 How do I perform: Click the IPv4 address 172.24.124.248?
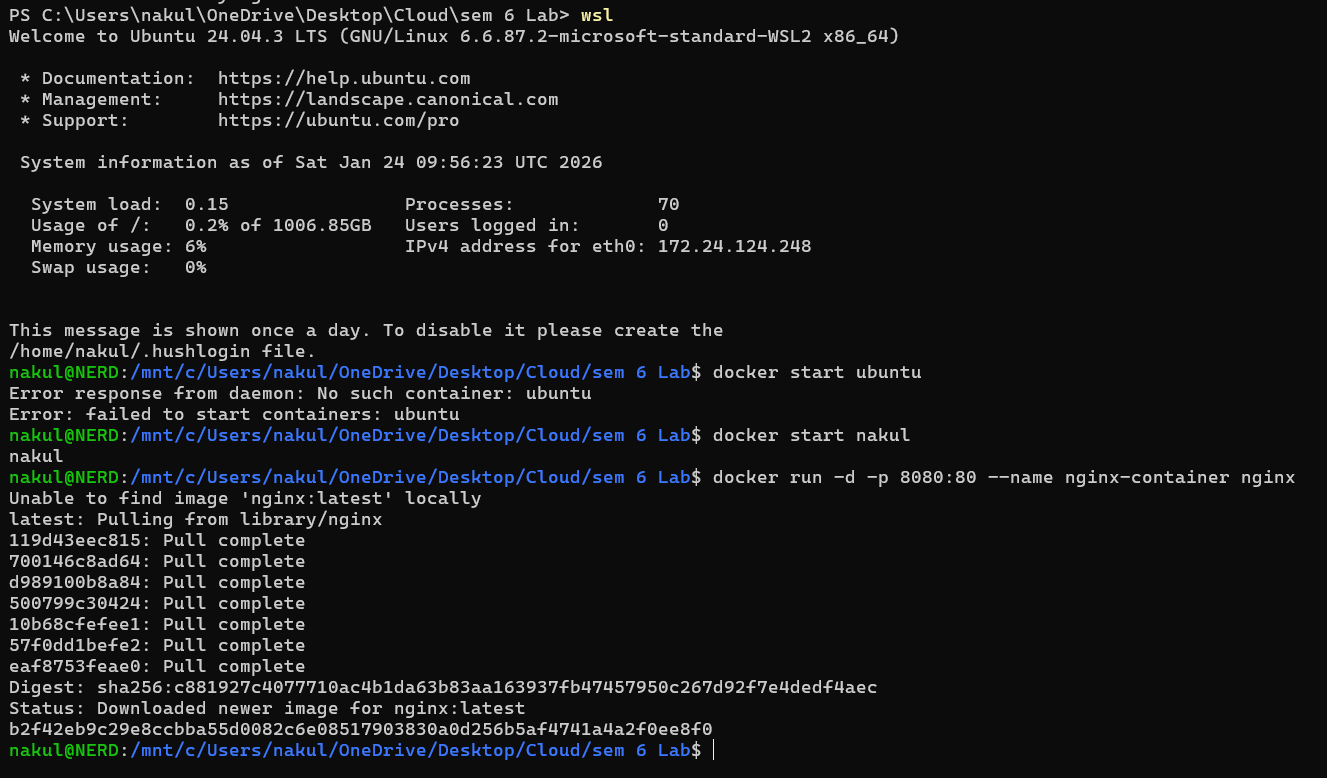pyautogui.click(x=734, y=246)
